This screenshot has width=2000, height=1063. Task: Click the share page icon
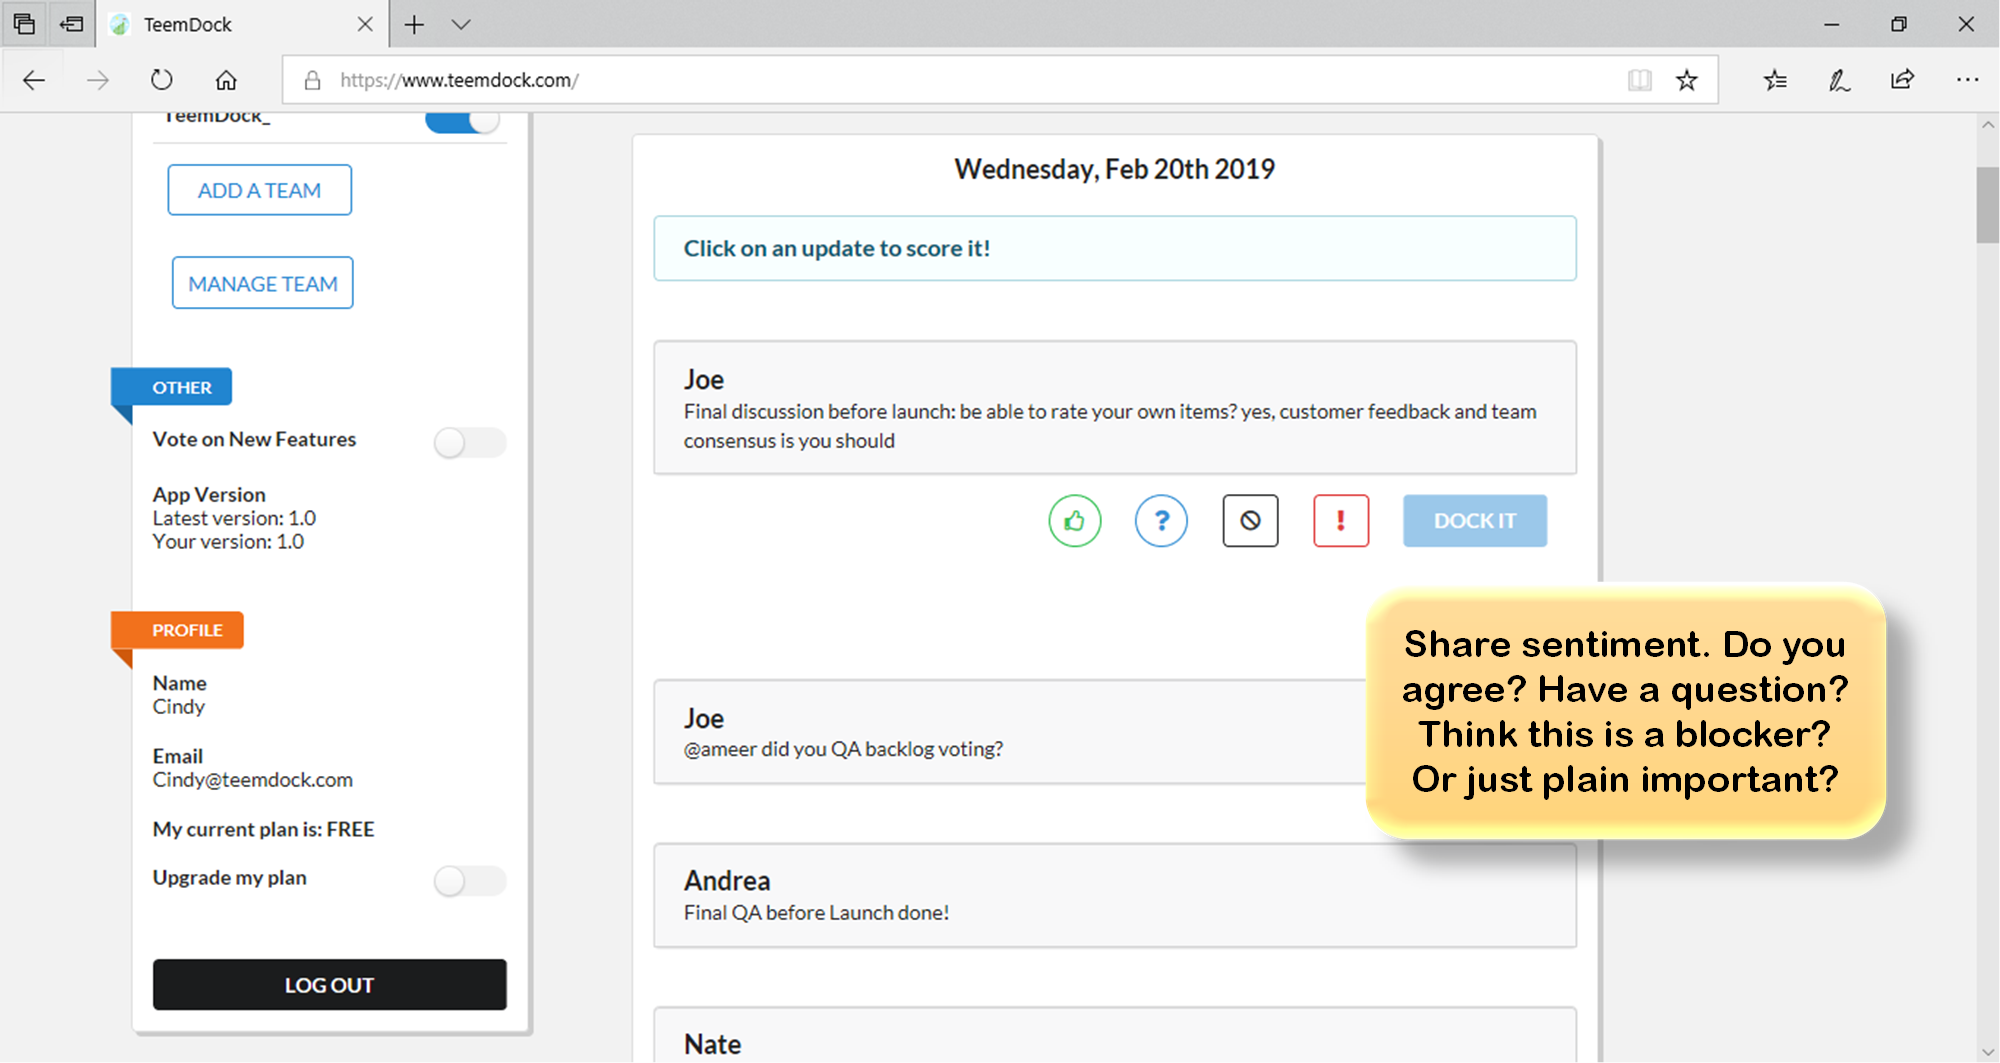[1902, 80]
